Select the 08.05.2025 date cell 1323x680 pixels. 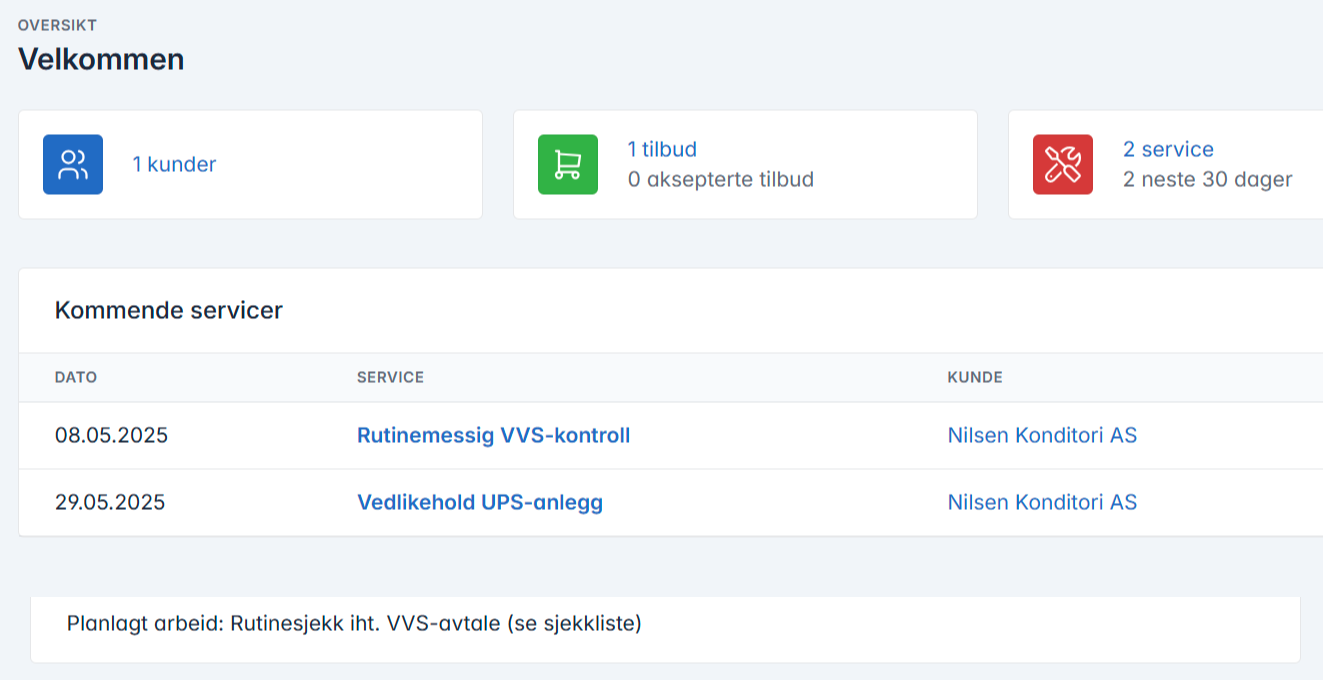click(x=111, y=436)
